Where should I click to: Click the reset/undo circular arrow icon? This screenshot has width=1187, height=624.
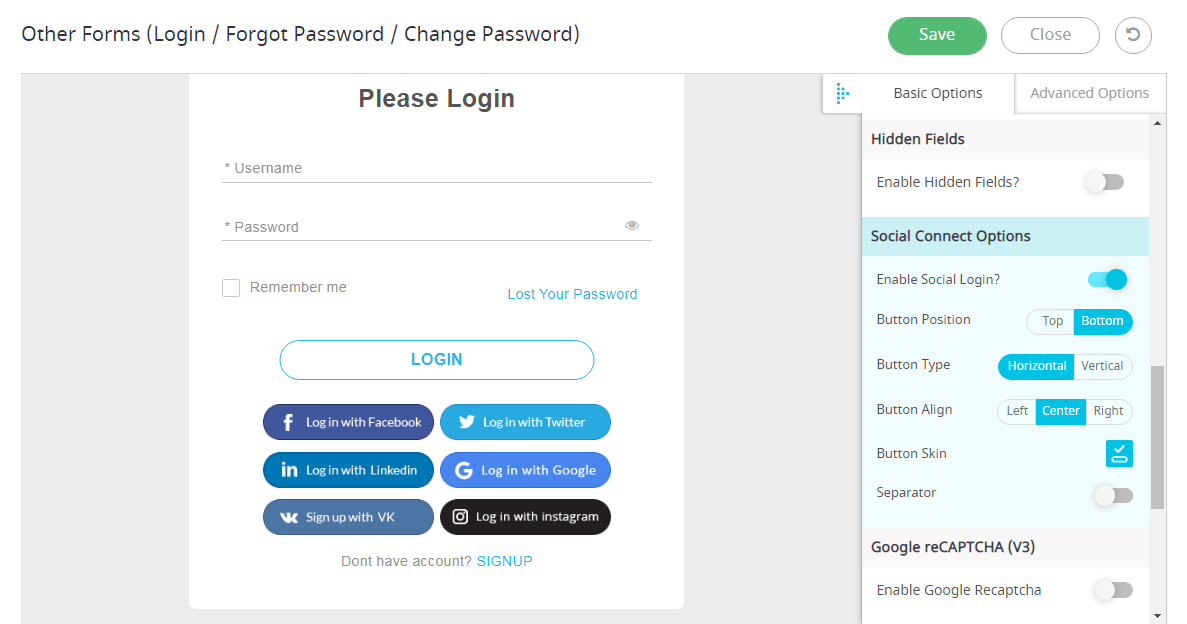(x=1132, y=35)
